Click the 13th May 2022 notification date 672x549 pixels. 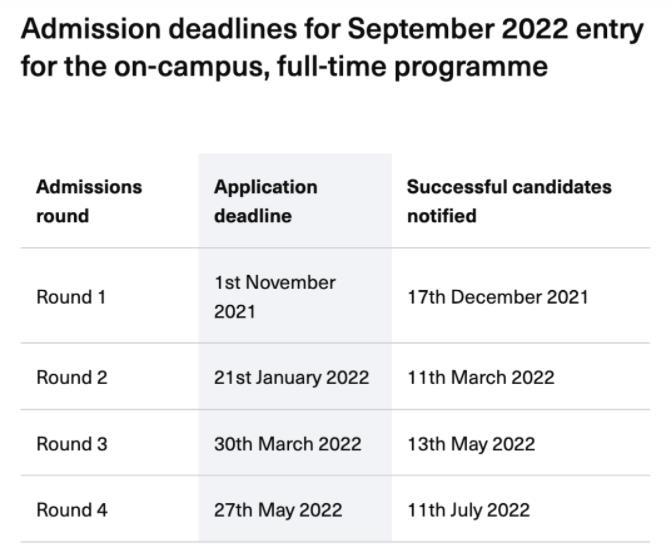pos(471,444)
